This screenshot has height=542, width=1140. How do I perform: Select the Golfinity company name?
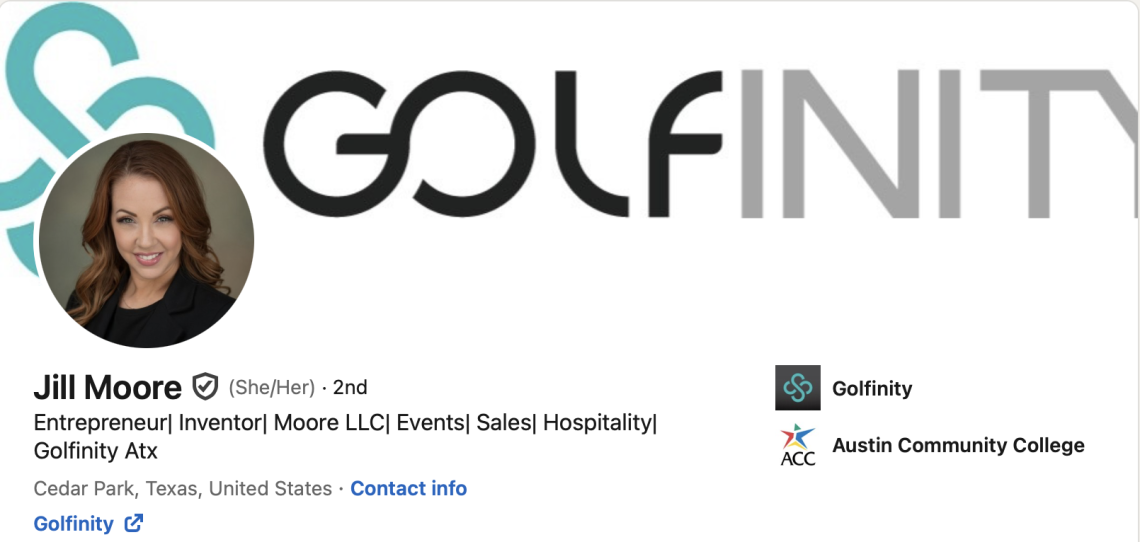pos(872,388)
